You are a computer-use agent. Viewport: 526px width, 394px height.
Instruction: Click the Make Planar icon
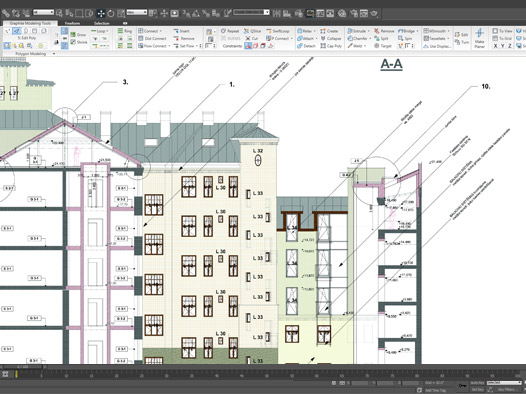click(x=479, y=38)
